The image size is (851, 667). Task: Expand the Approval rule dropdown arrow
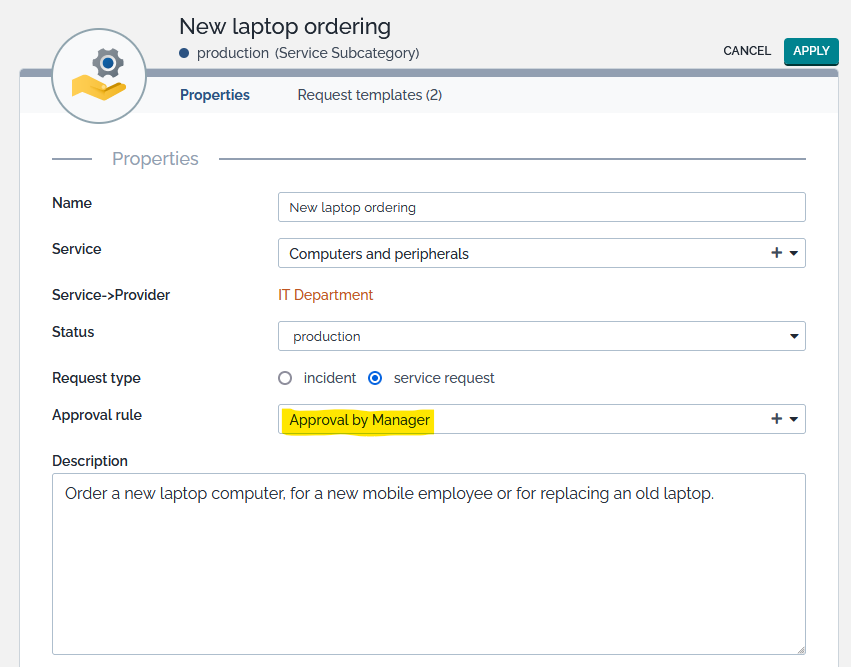point(794,419)
